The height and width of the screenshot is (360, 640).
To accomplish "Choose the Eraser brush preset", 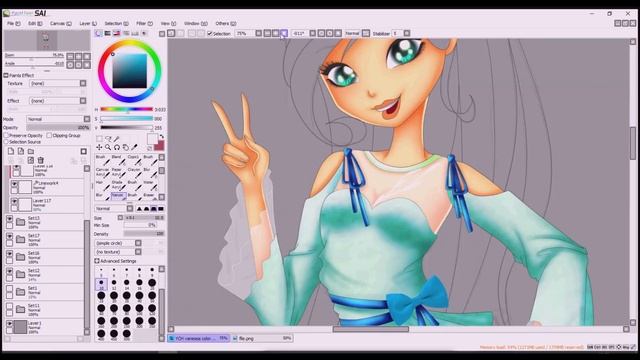I will pos(149,196).
